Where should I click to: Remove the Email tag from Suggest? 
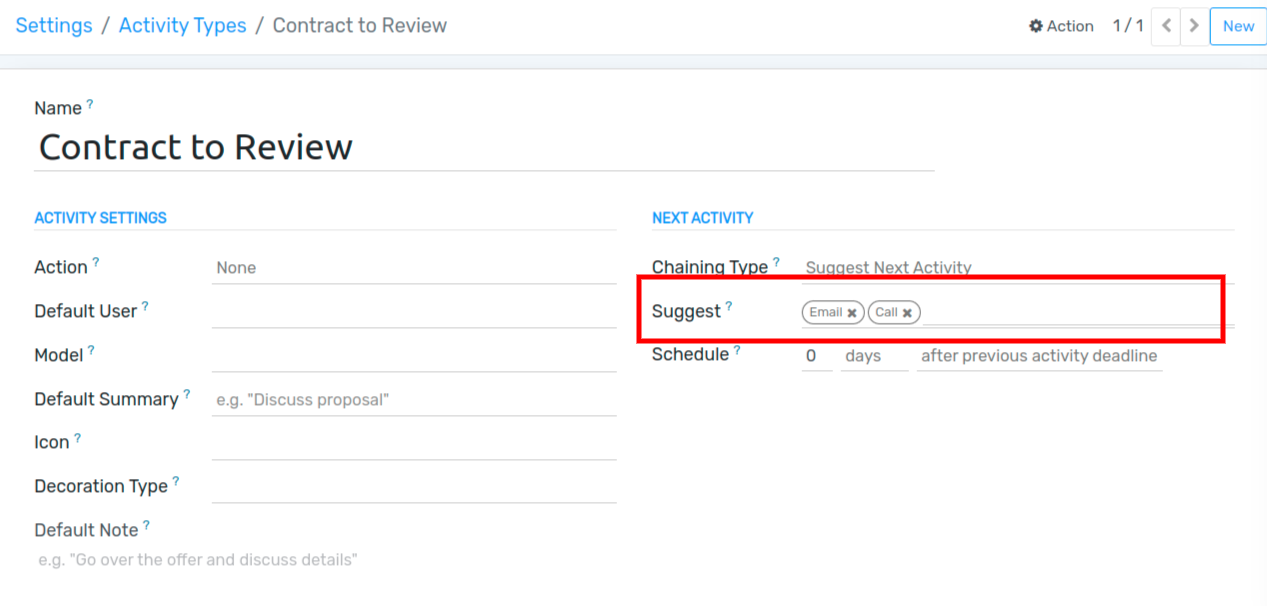[x=852, y=313]
